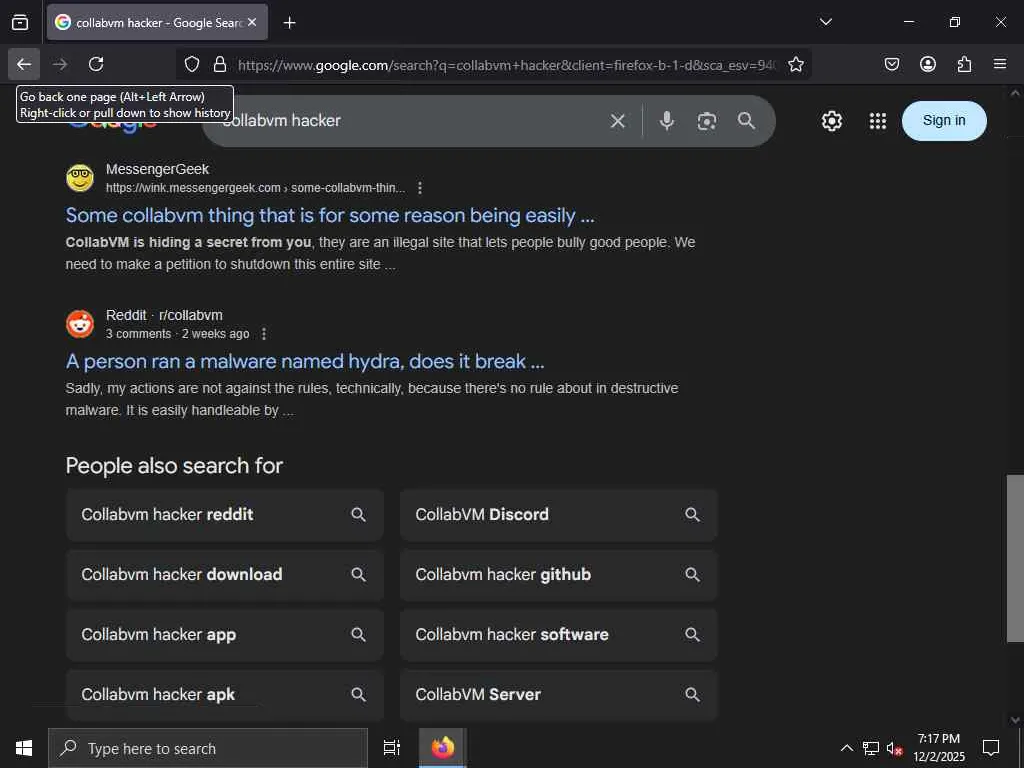The image size is (1024, 768).
Task: Search by image with Google Lens
Action: (x=707, y=121)
